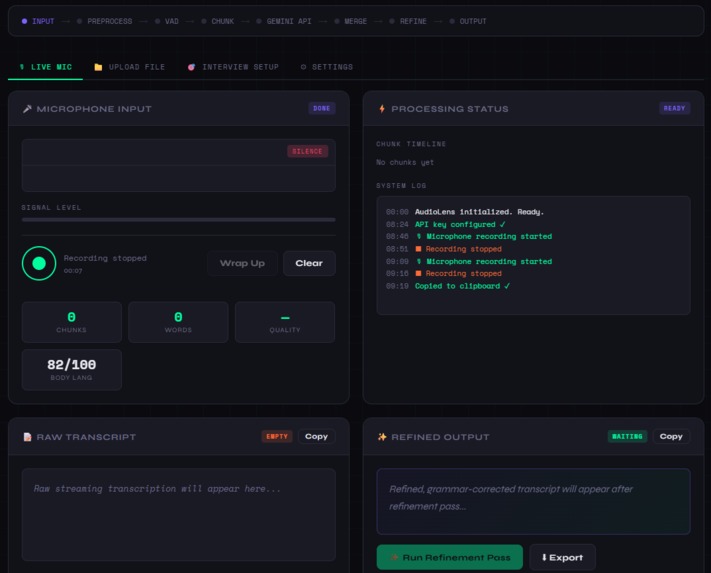Click the 00:16 'Recording stopped' log line

(x=443, y=274)
